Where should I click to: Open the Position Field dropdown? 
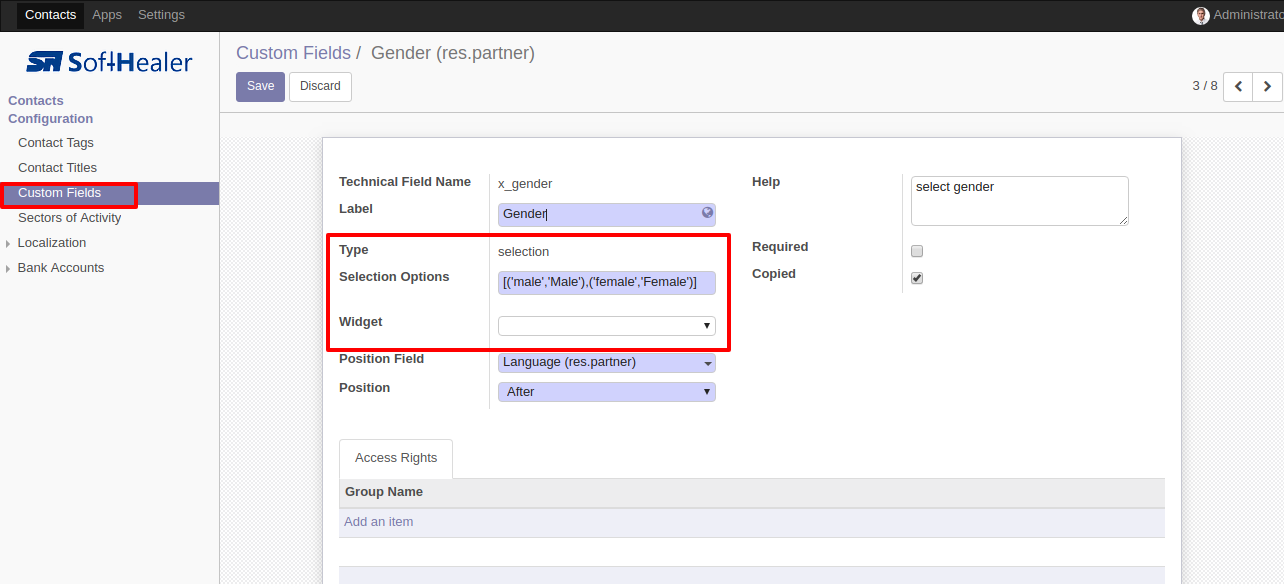[607, 363]
